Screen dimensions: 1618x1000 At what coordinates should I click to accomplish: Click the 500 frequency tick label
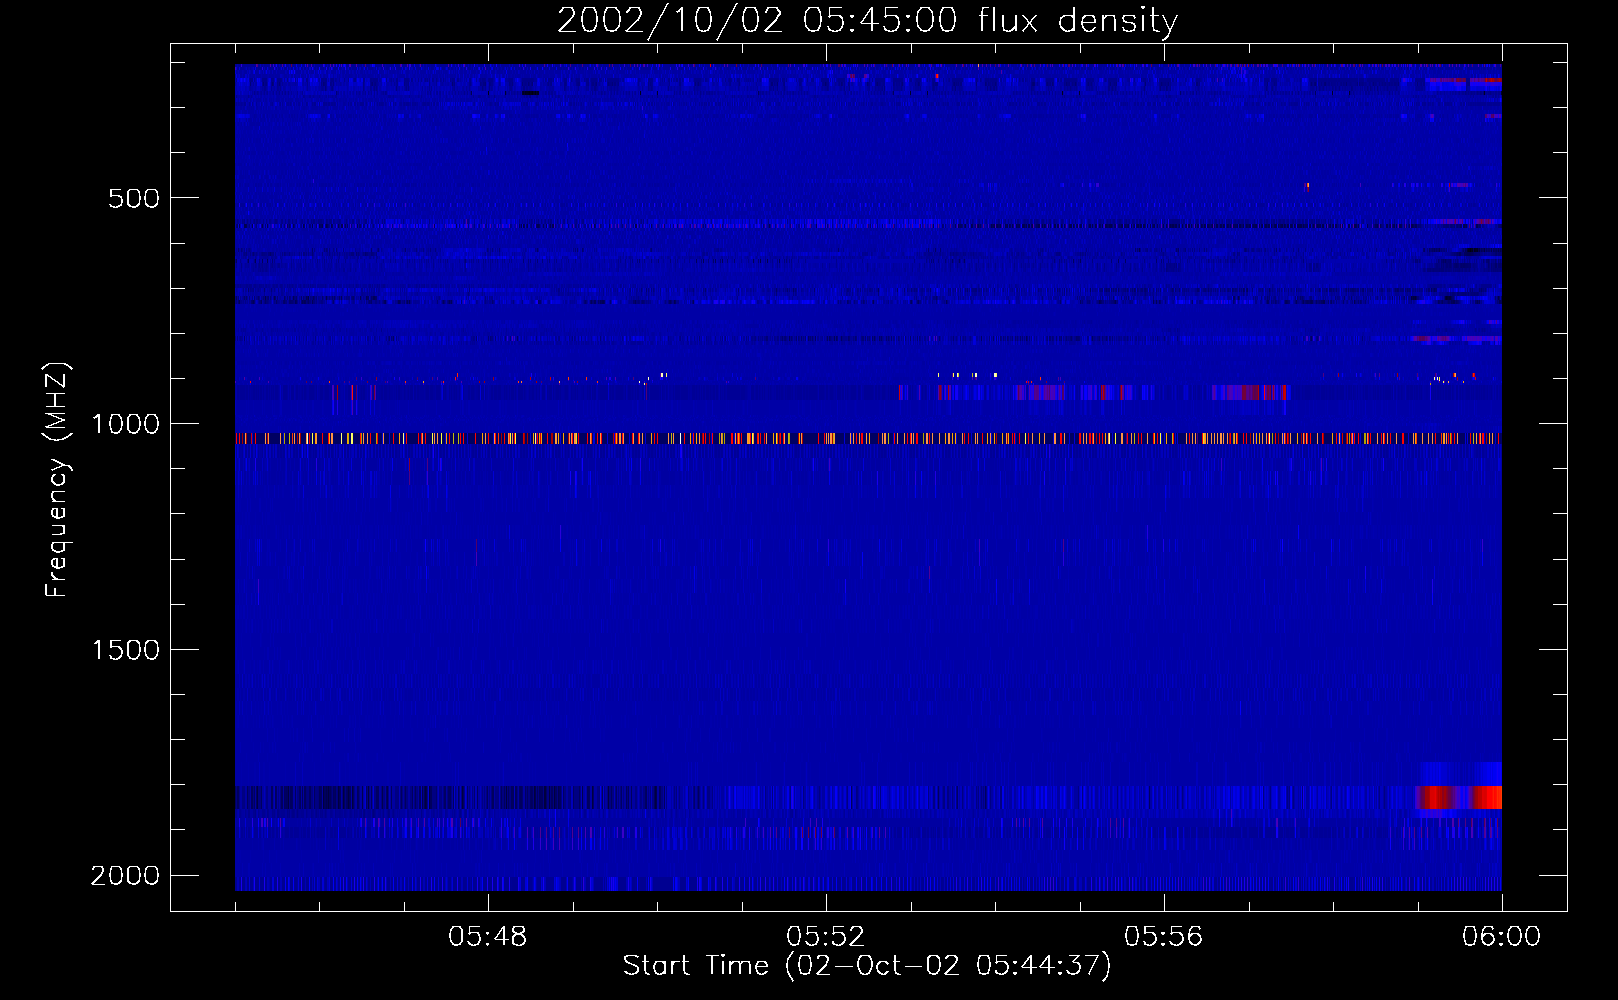[134, 198]
